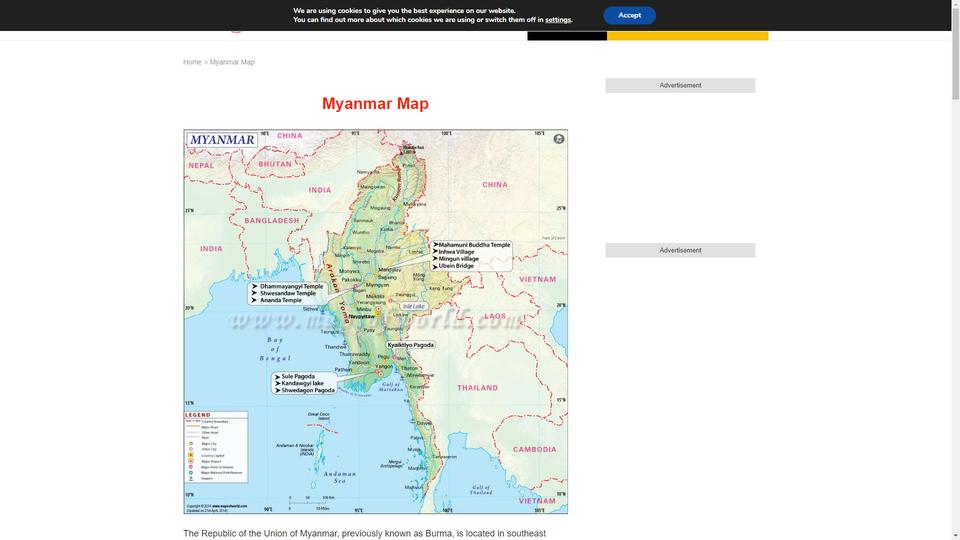Click Ananda Temple label
960x540 pixels.
(281, 301)
